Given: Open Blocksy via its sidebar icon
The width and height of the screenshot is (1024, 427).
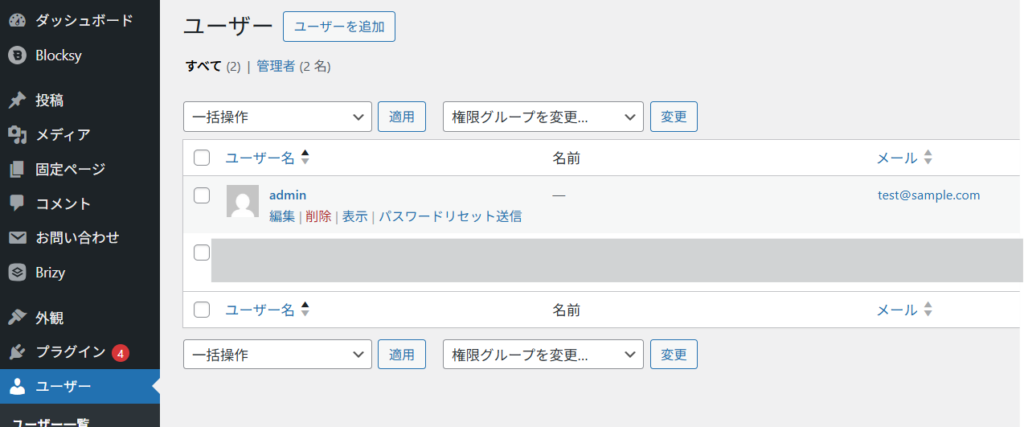Looking at the screenshot, I should coord(16,55).
